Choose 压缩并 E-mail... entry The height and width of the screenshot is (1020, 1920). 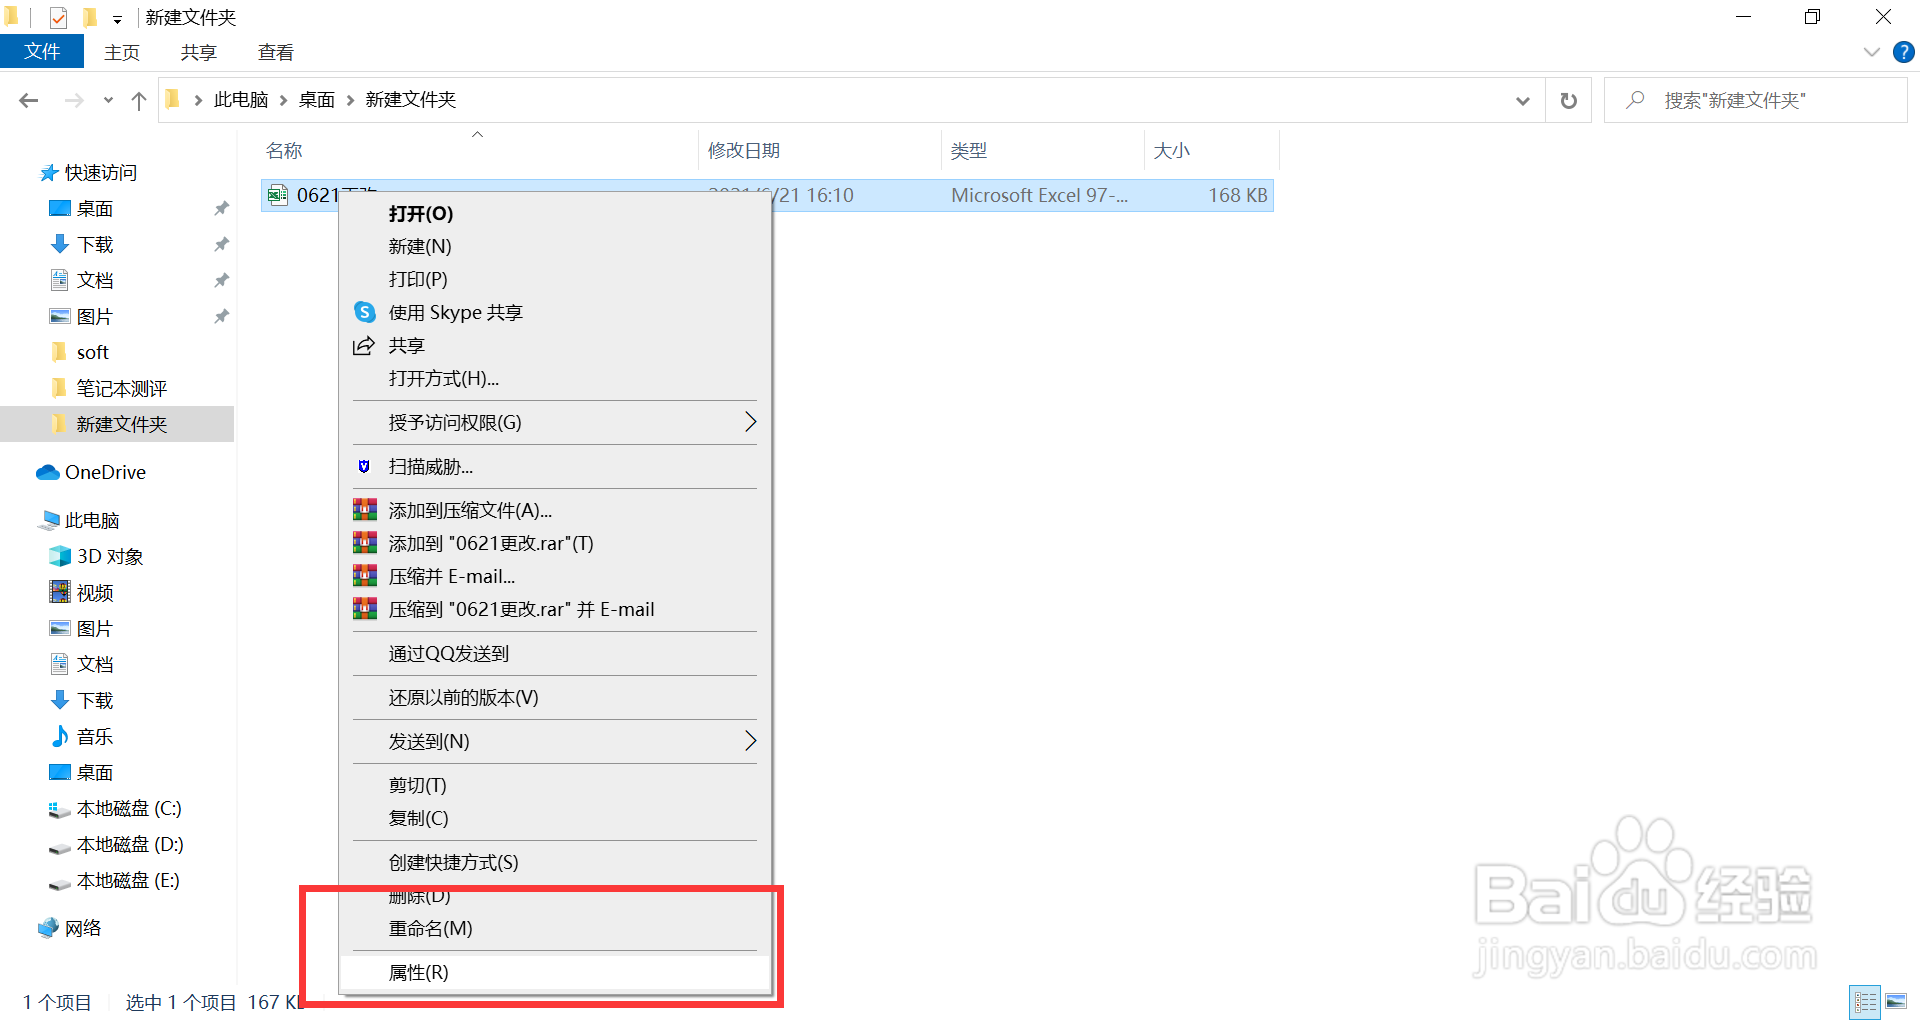pos(555,576)
